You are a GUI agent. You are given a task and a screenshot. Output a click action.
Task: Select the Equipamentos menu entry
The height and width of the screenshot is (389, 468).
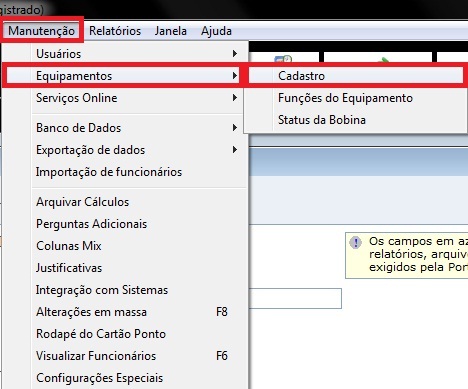pyautogui.click(x=123, y=76)
